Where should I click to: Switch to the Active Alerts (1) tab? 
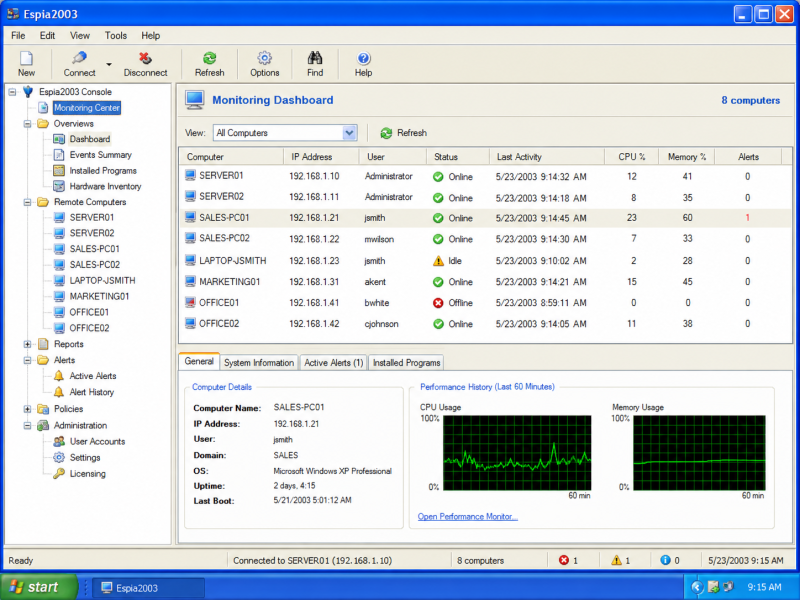tap(334, 363)
